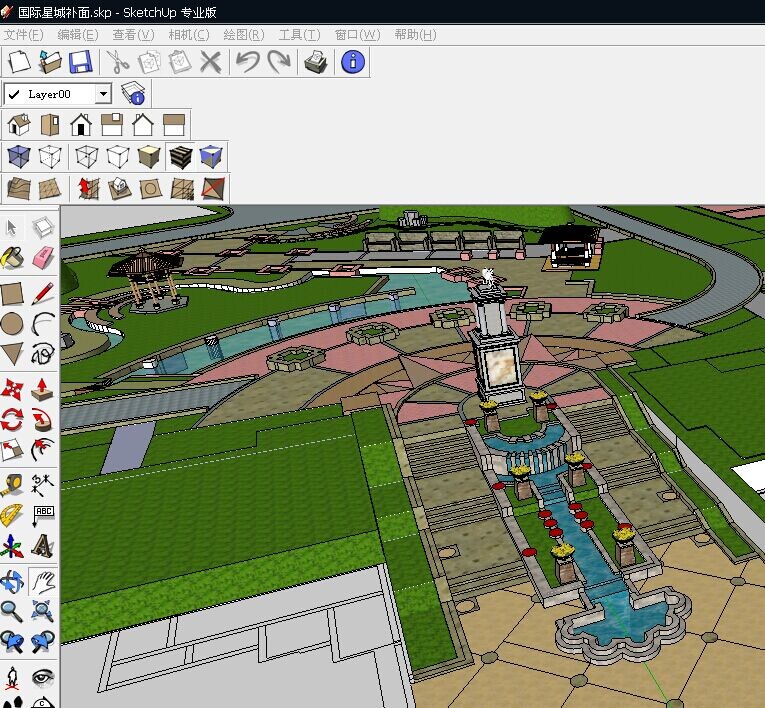This screenshot has width=765, height=708.
Task: Select the 3D Text tool
Action: coord(42,546)
